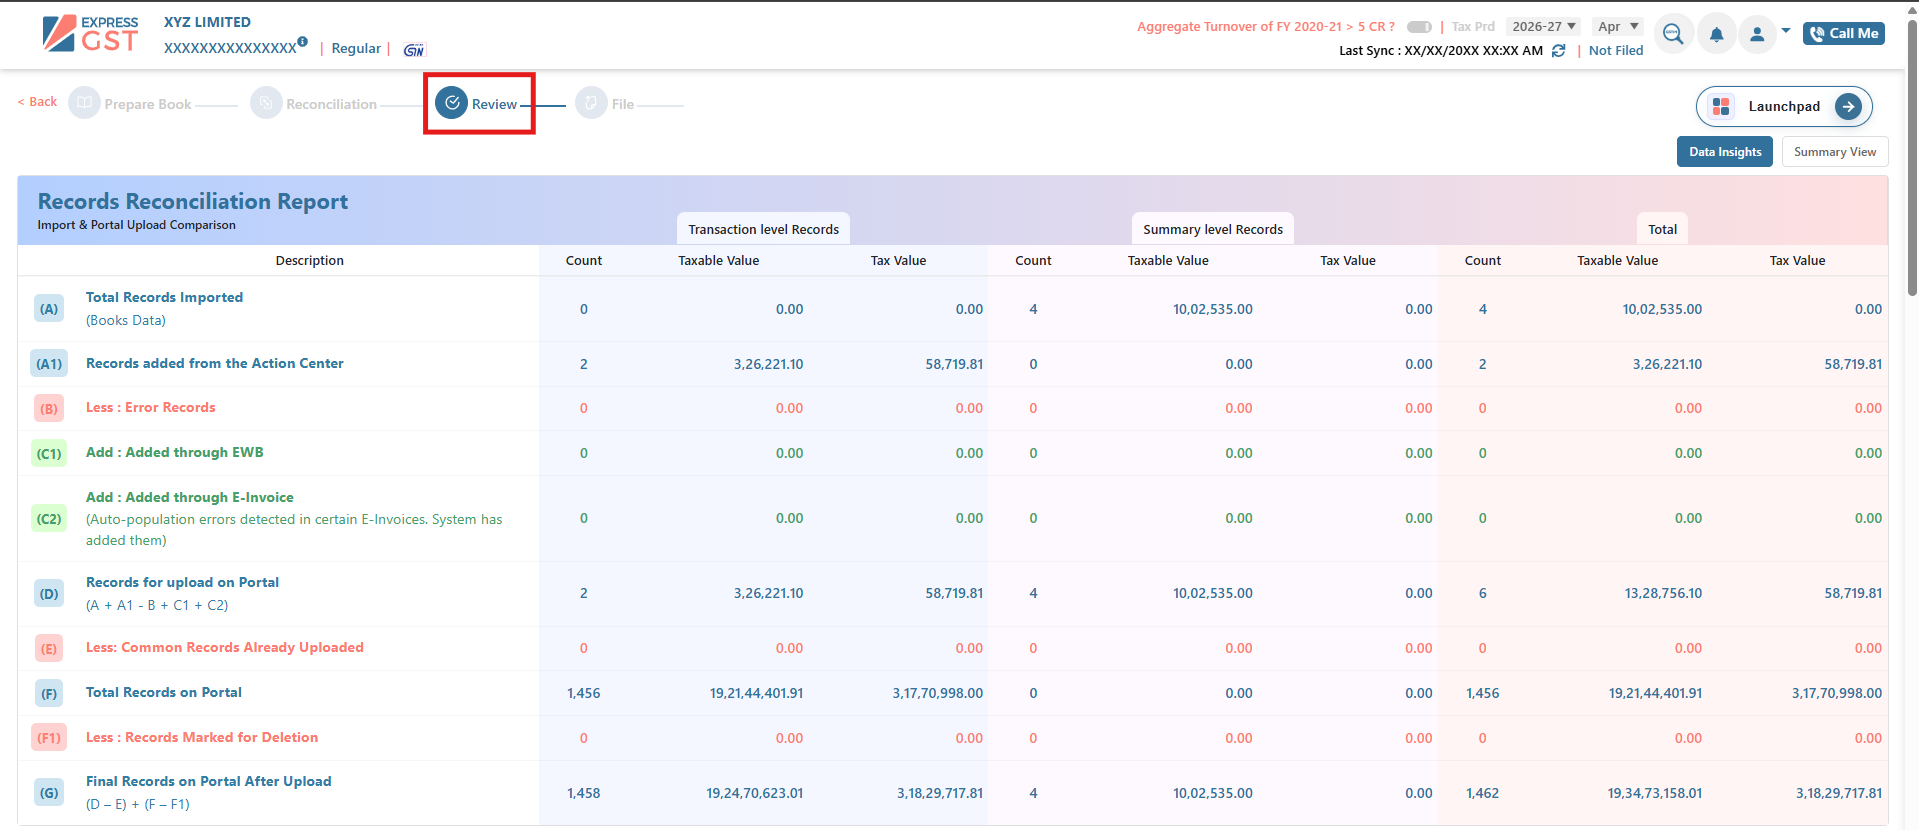Open the GSTIN search magnifier icon
This screenshot has width=1919, height=830.
click(1673, 34)
